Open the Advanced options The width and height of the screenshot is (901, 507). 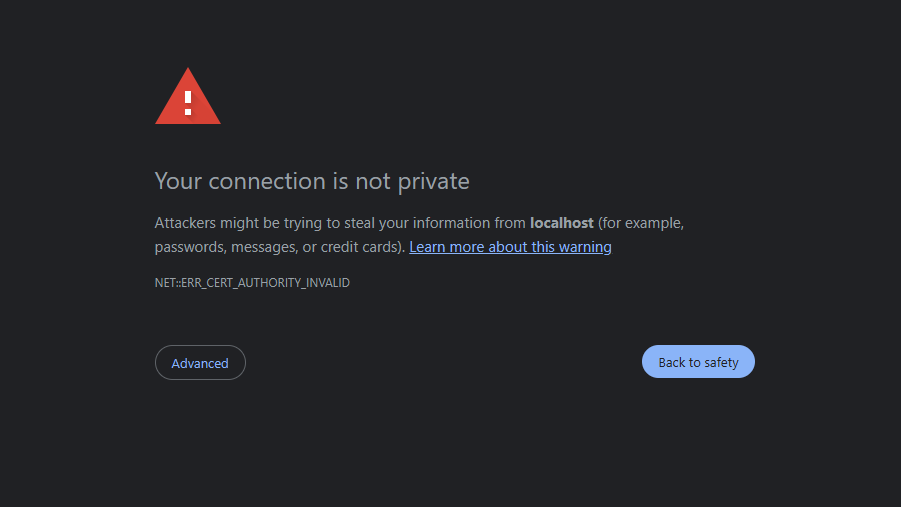(200, 363)
